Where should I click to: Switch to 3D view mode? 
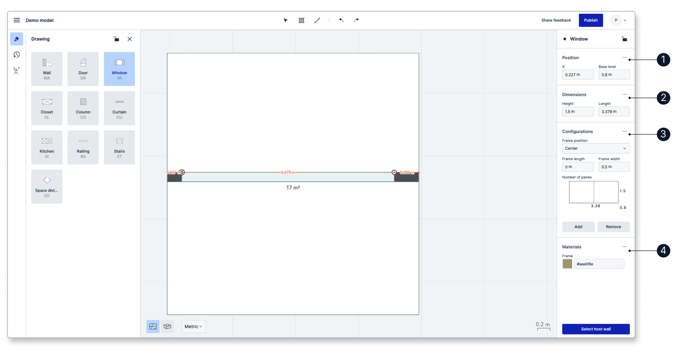pyautogui.click(x=167, y=326)
